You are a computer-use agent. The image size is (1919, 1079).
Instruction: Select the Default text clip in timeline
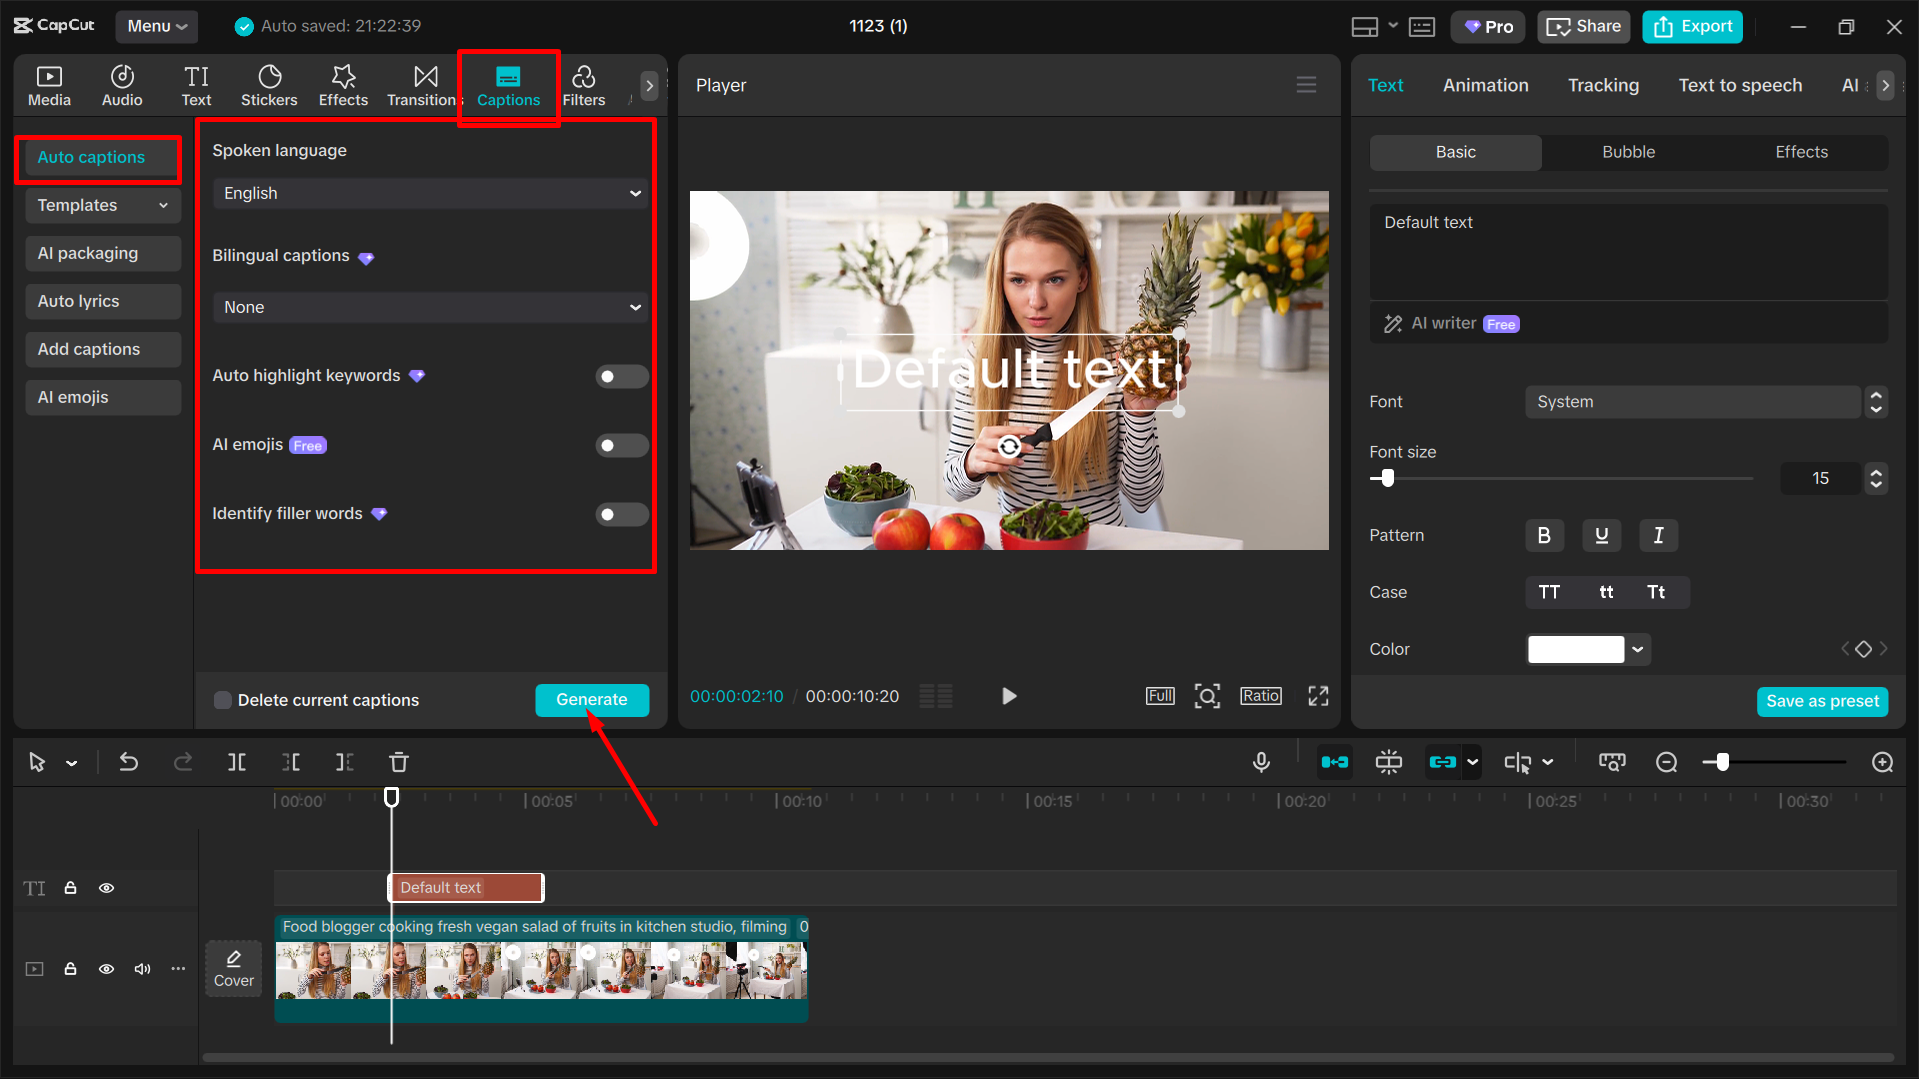465,887
